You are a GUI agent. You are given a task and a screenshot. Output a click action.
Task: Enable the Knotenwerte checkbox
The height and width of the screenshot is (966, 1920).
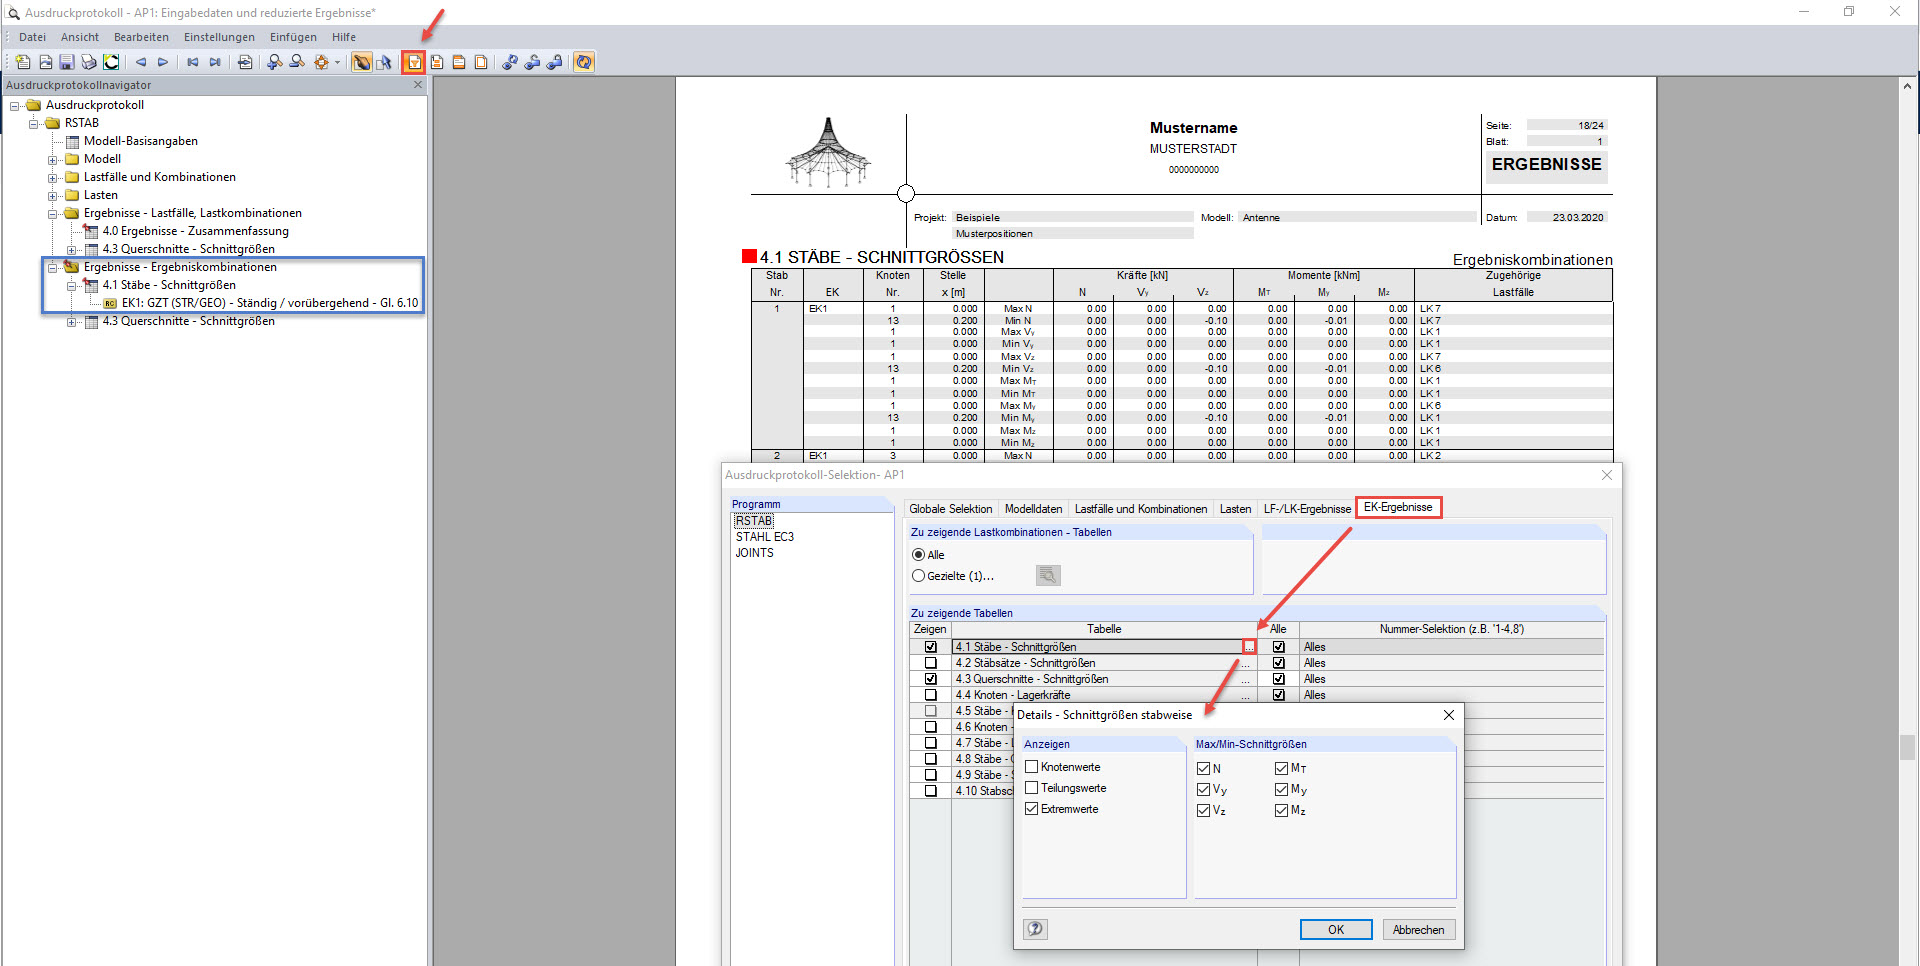tap(1032, 767)
